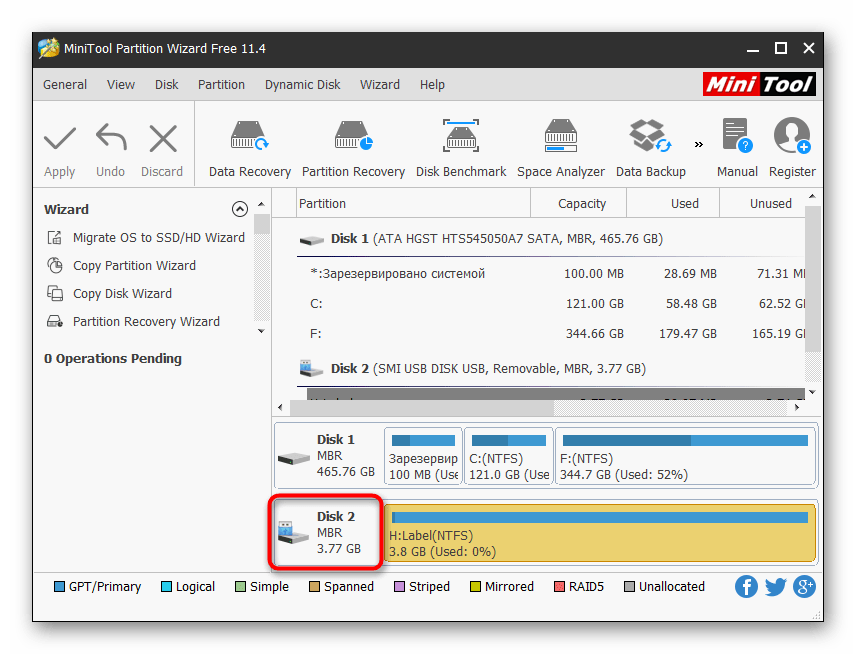
Task: Collapse the Wizard panel section
Action: click(239, 210)
